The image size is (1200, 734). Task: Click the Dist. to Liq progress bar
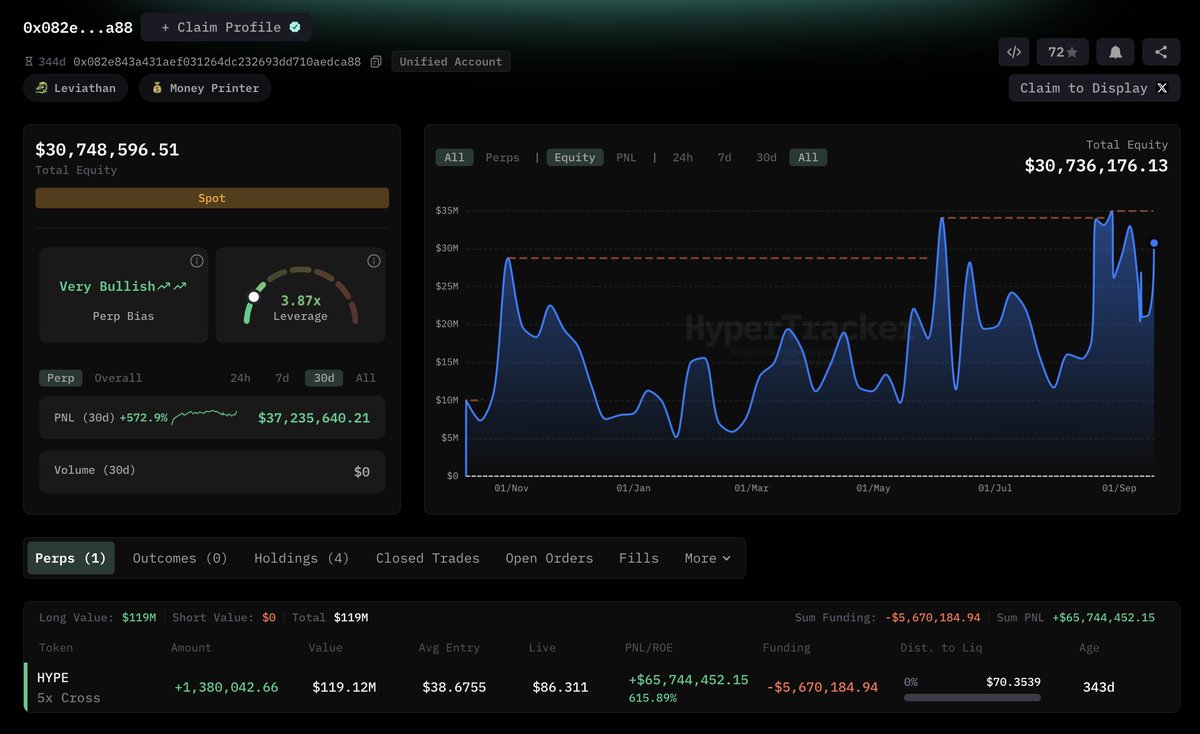pyautogui.click(x=972, y=697)
